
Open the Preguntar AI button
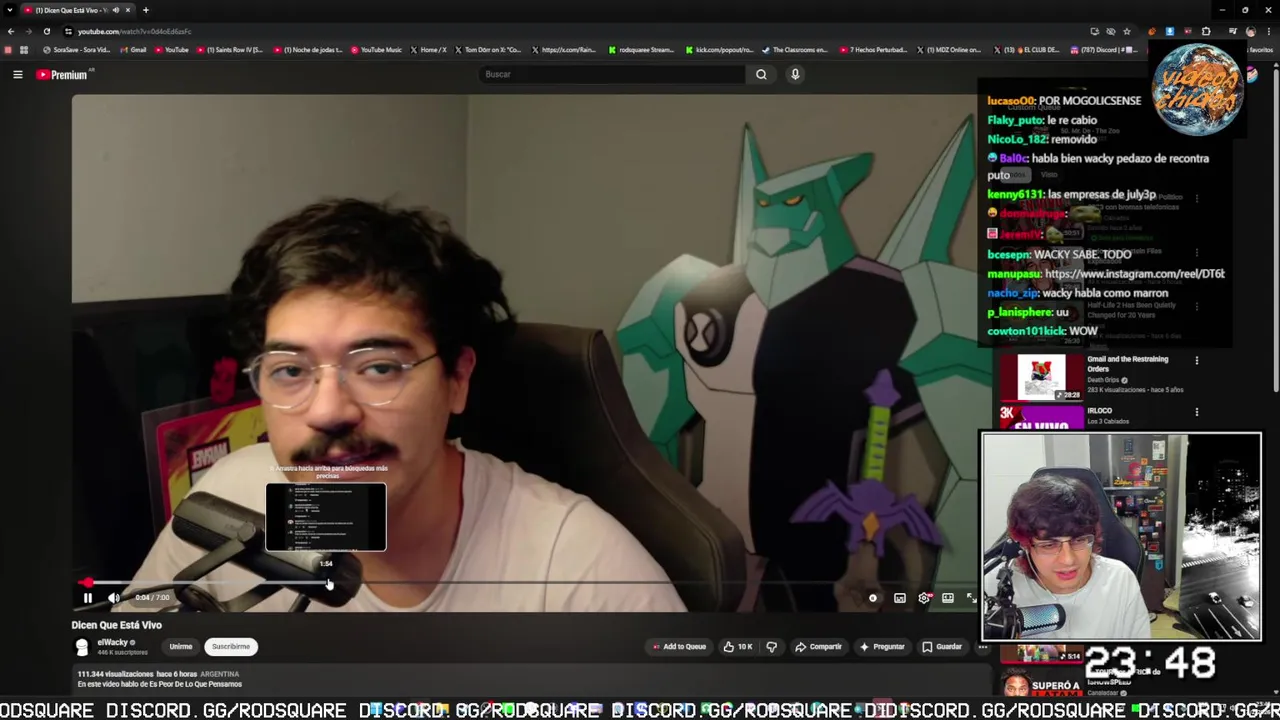(x=882, y=647)
